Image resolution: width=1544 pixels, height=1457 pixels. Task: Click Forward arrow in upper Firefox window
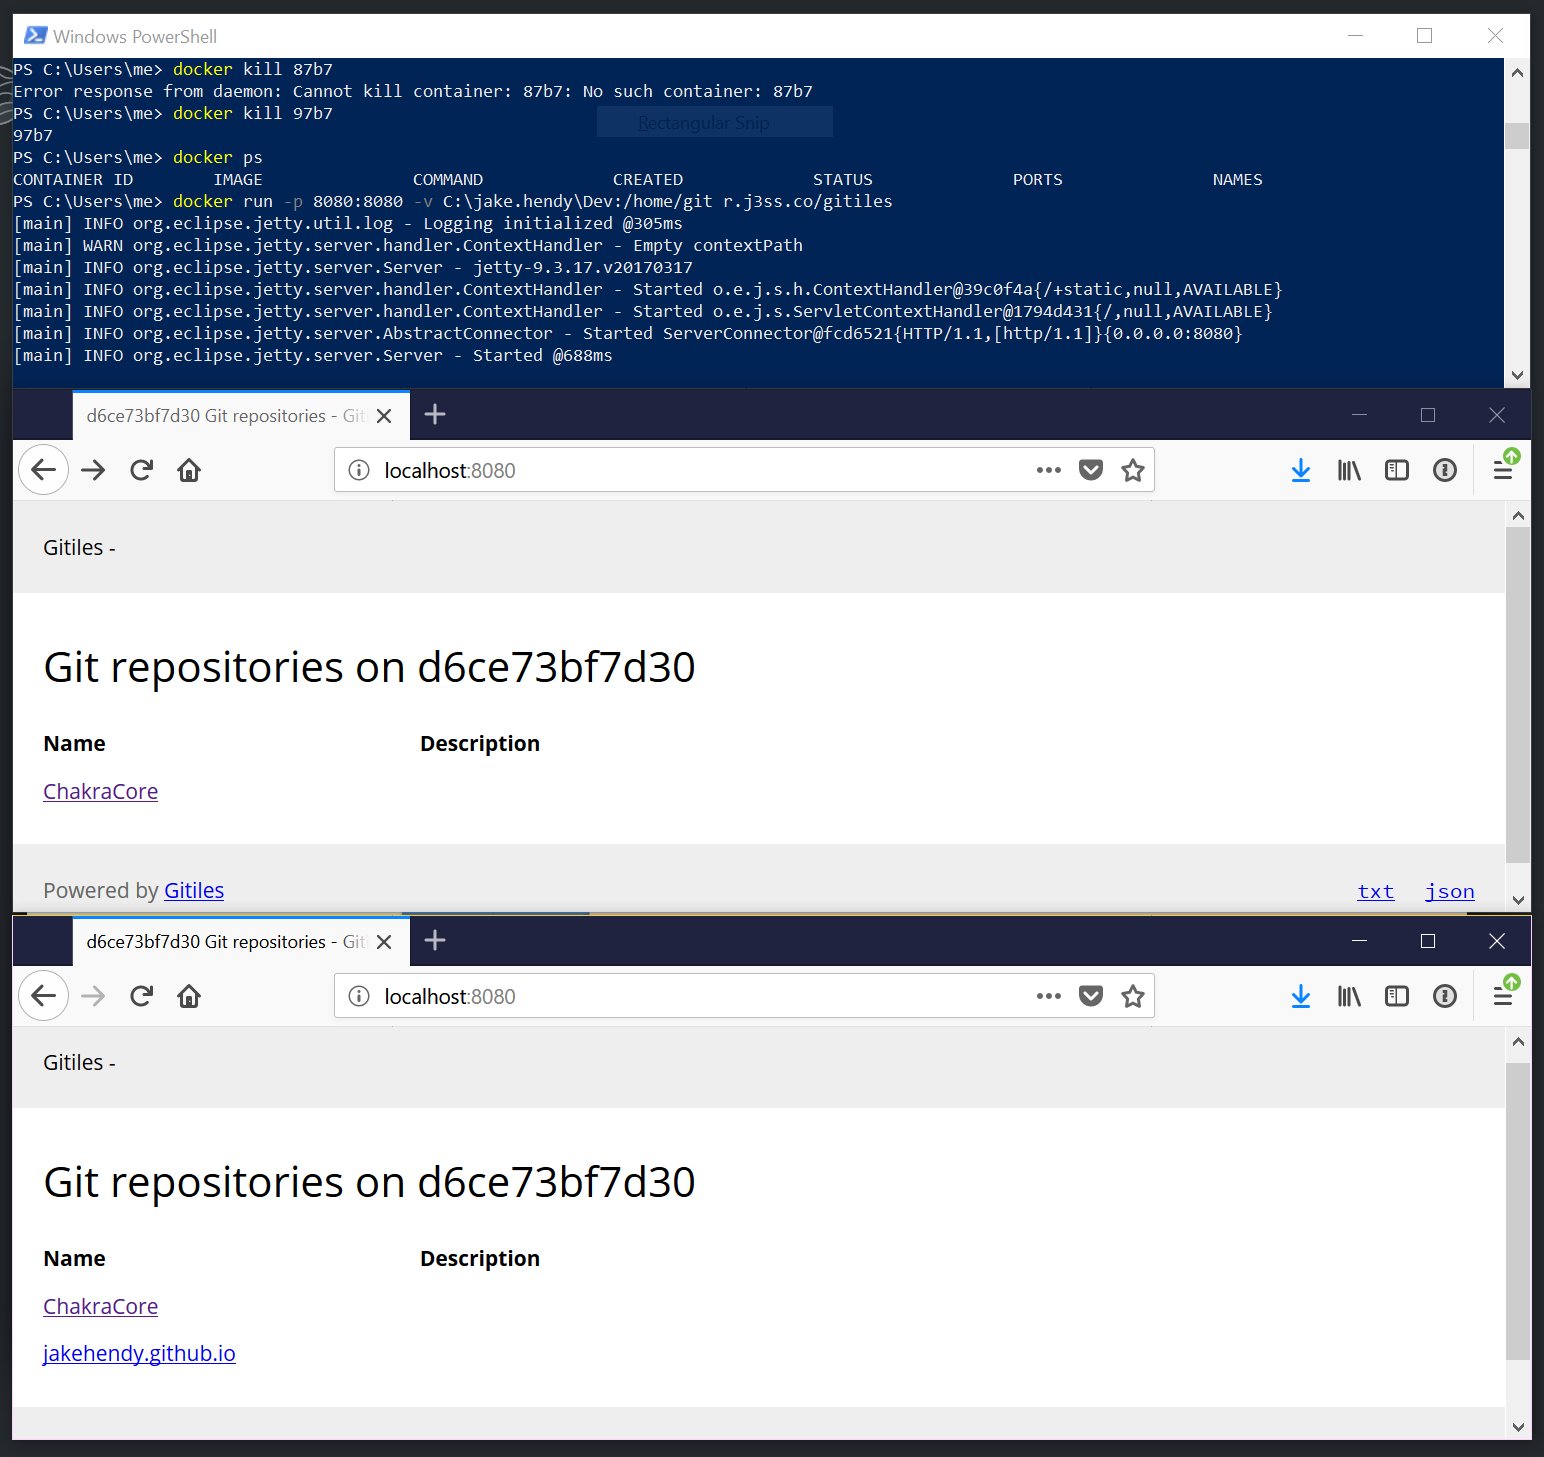93,470
